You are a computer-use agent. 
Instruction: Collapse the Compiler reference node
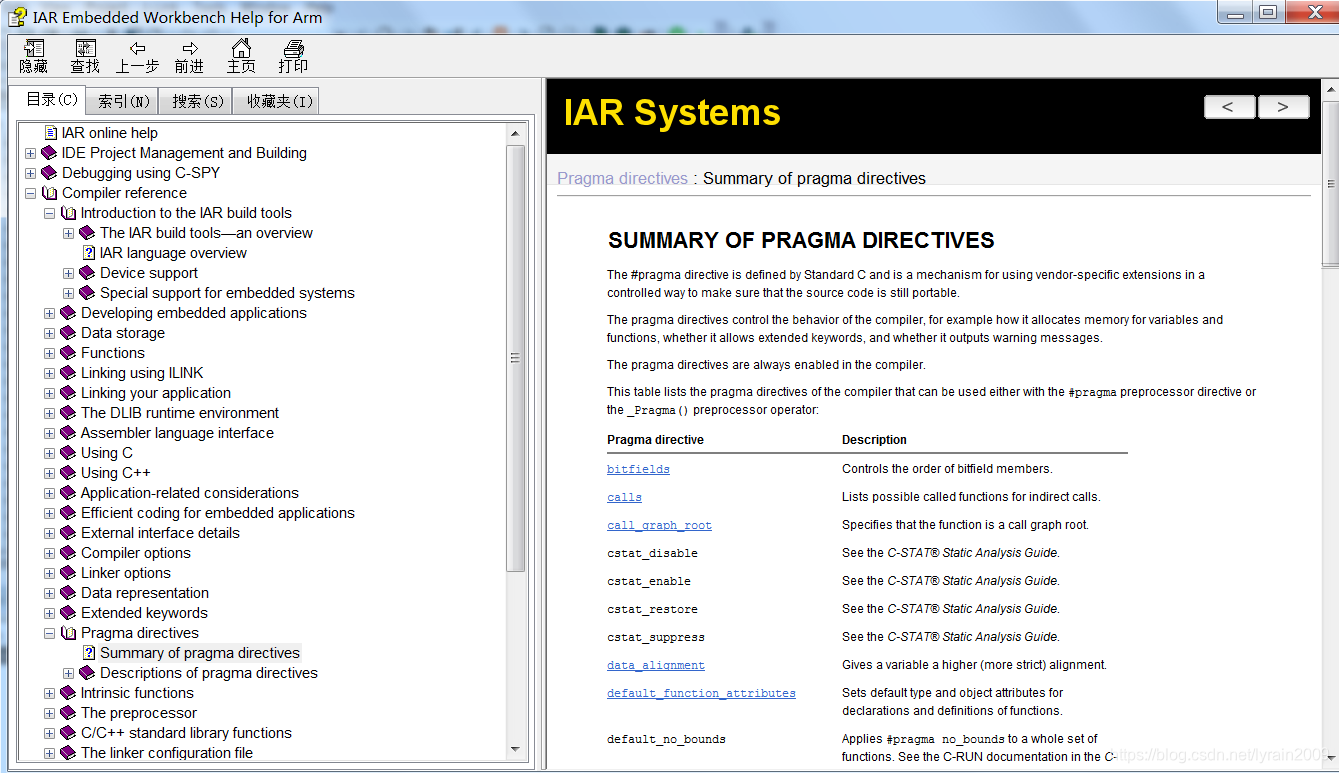30,193
